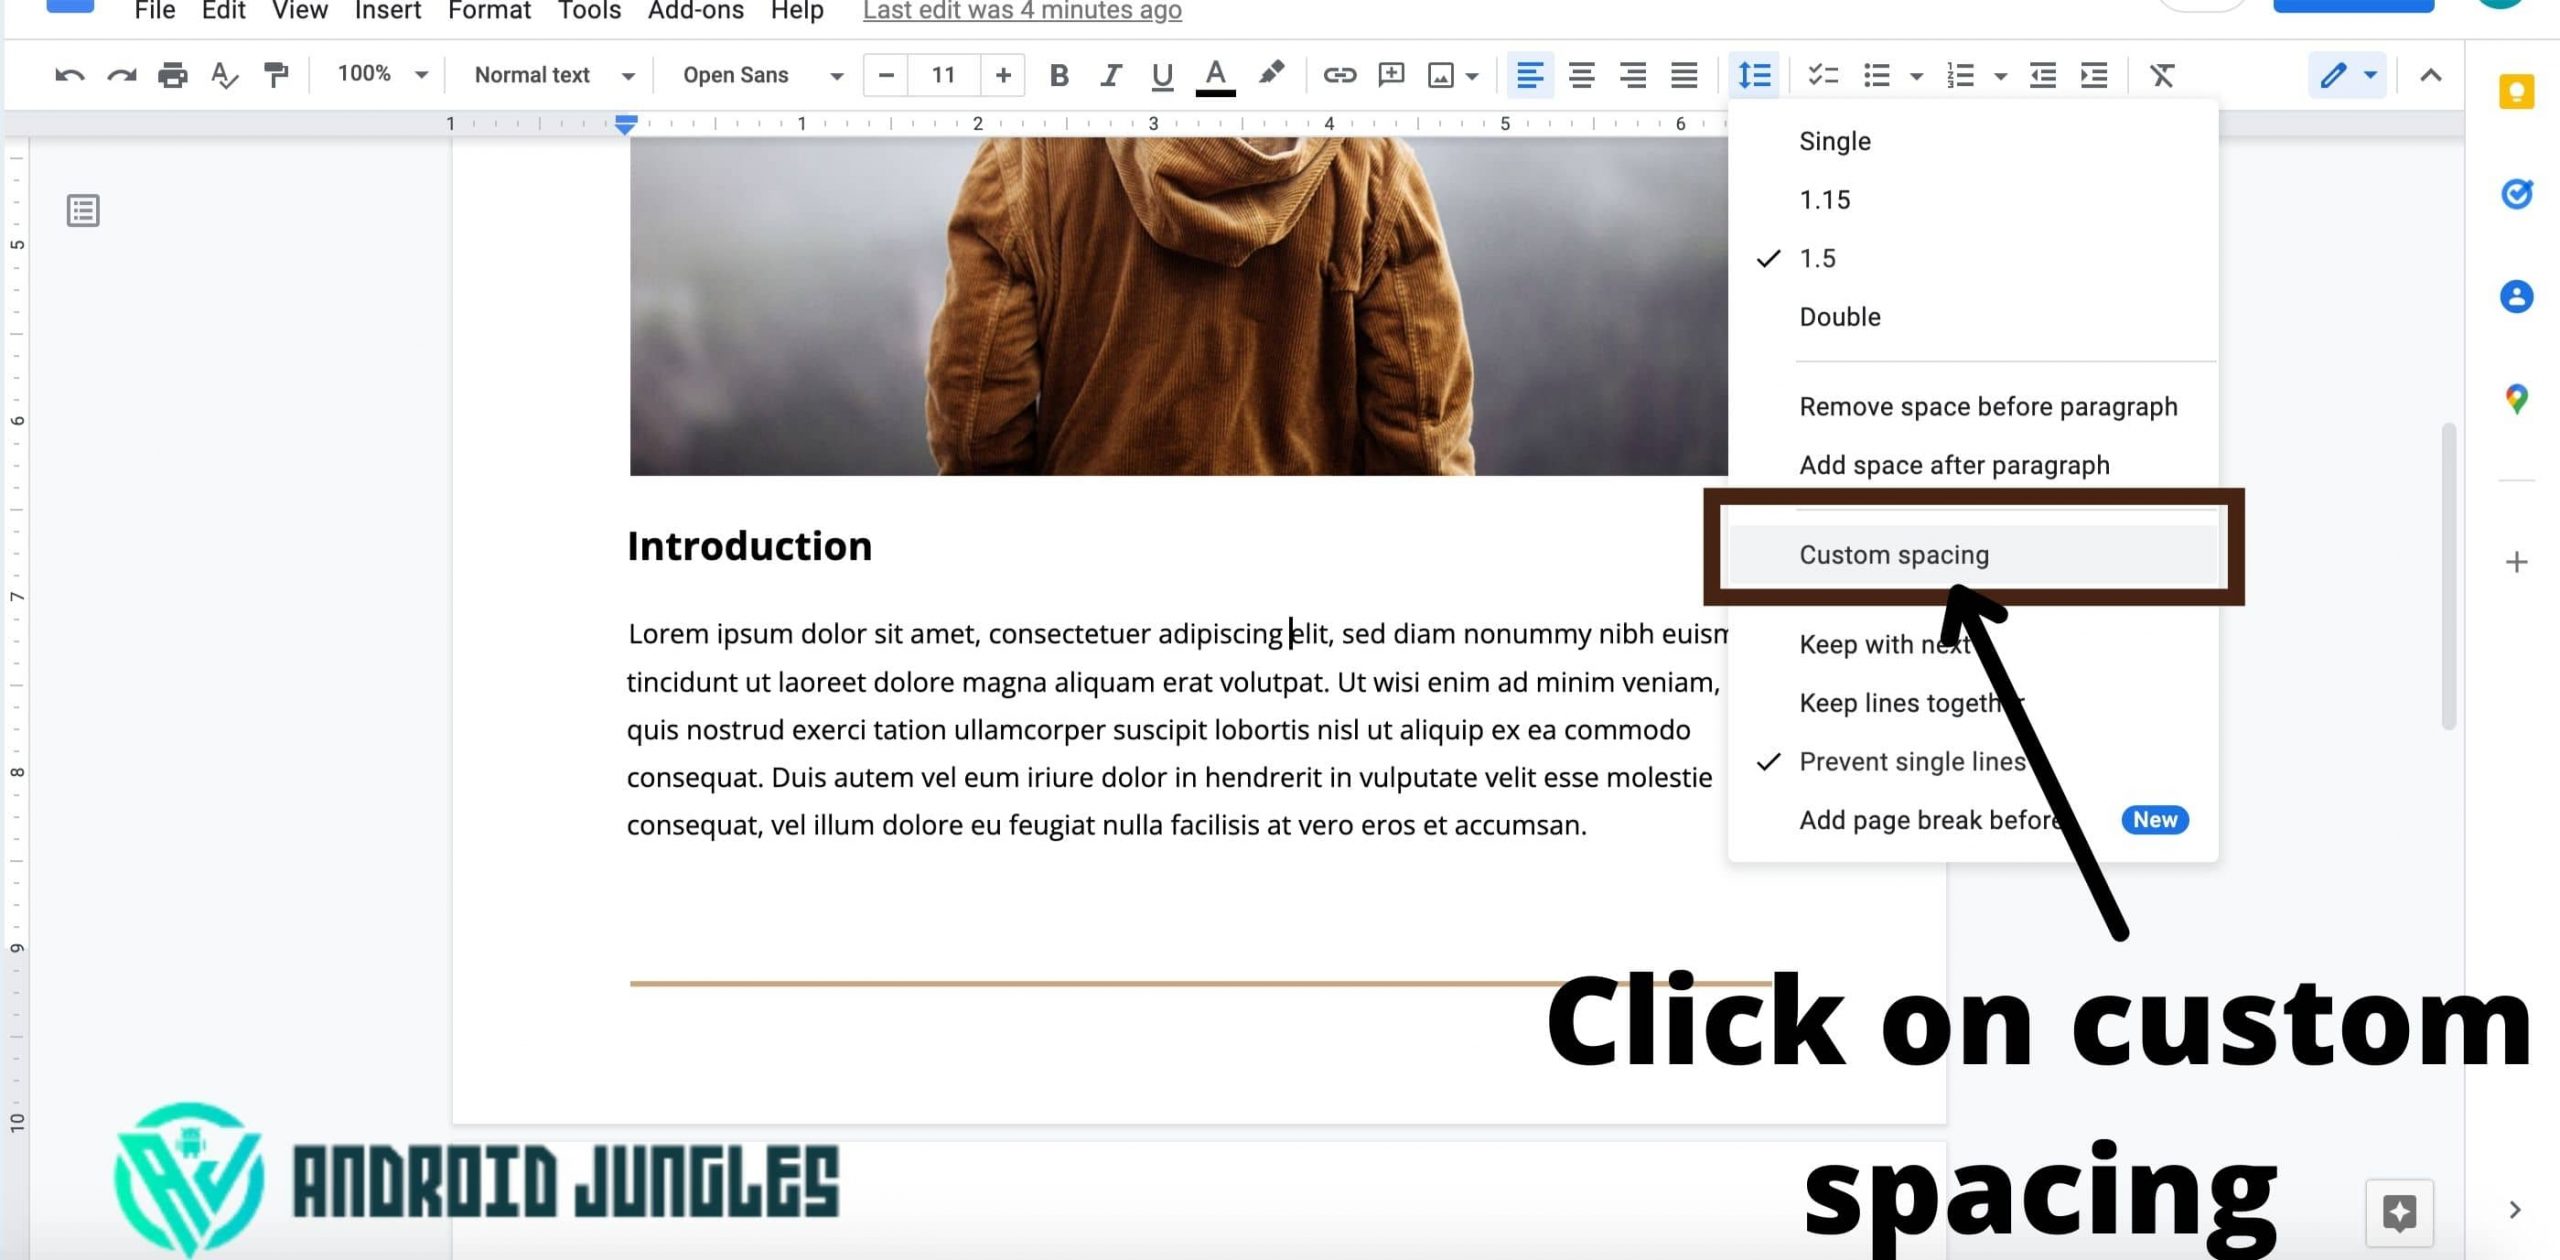Open the Add-ons menu
The width and height of the screenshot is (2560, 1260).
[696, 11]
